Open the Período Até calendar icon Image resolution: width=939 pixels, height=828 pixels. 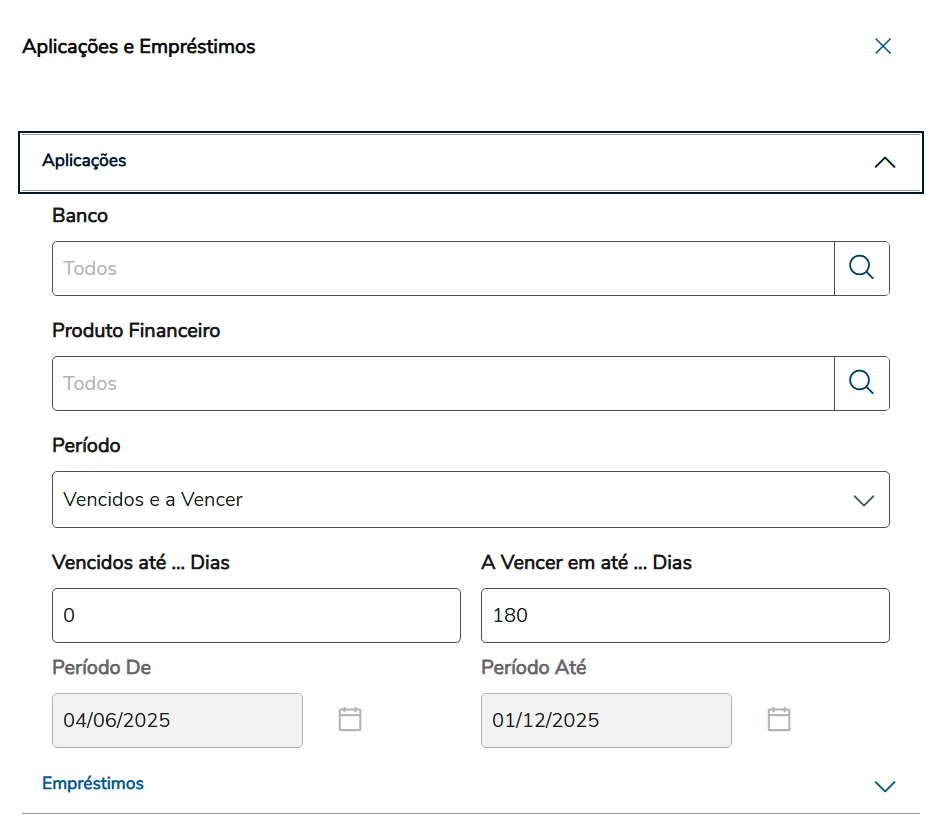tap(779, 719)
